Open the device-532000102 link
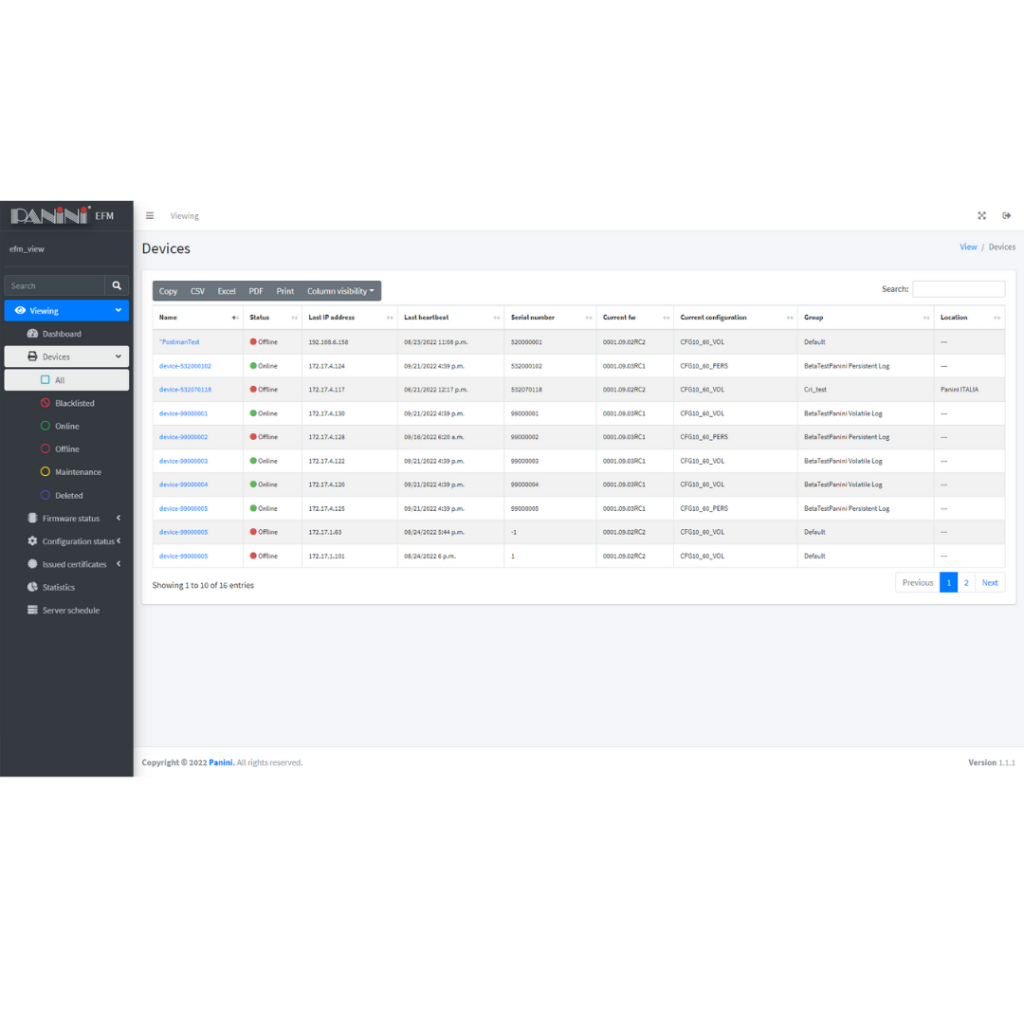 click(185, 366)
